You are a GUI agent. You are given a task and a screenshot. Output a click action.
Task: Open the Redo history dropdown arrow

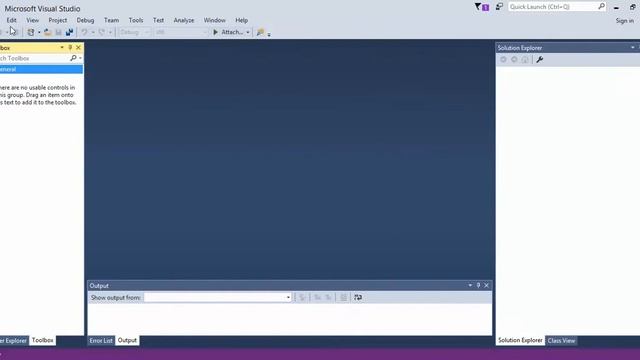110,32
